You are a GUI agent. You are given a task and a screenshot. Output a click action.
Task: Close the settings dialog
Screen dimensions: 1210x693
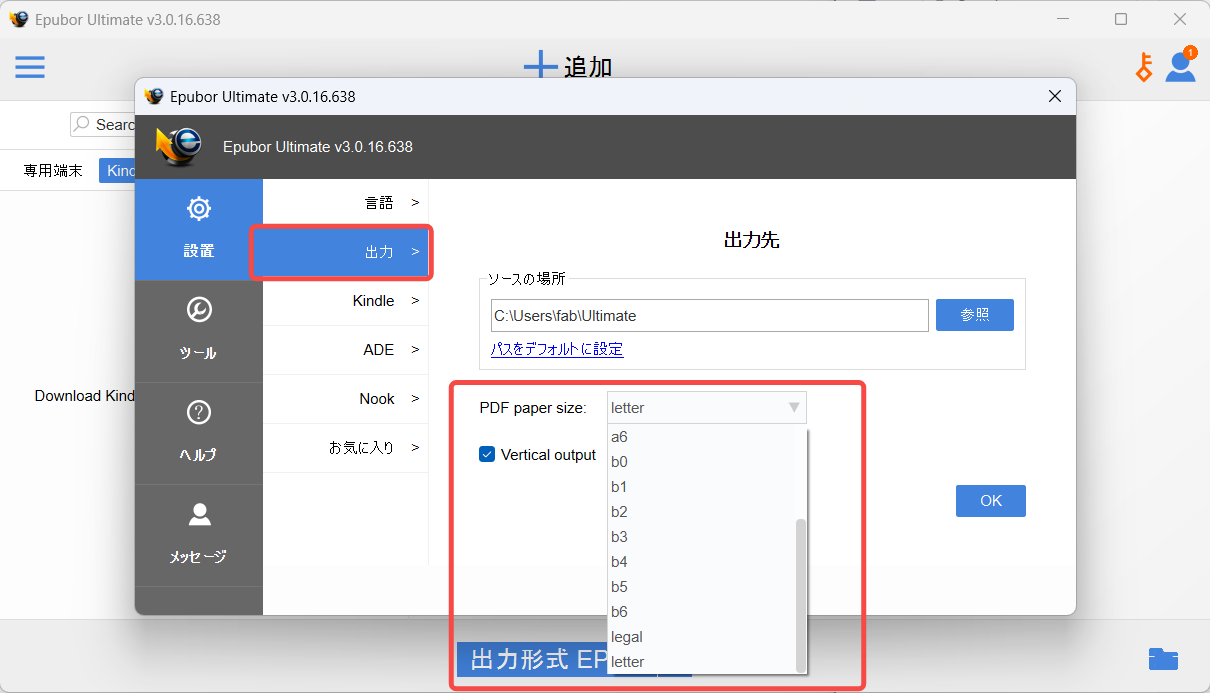pos(1054,96)
